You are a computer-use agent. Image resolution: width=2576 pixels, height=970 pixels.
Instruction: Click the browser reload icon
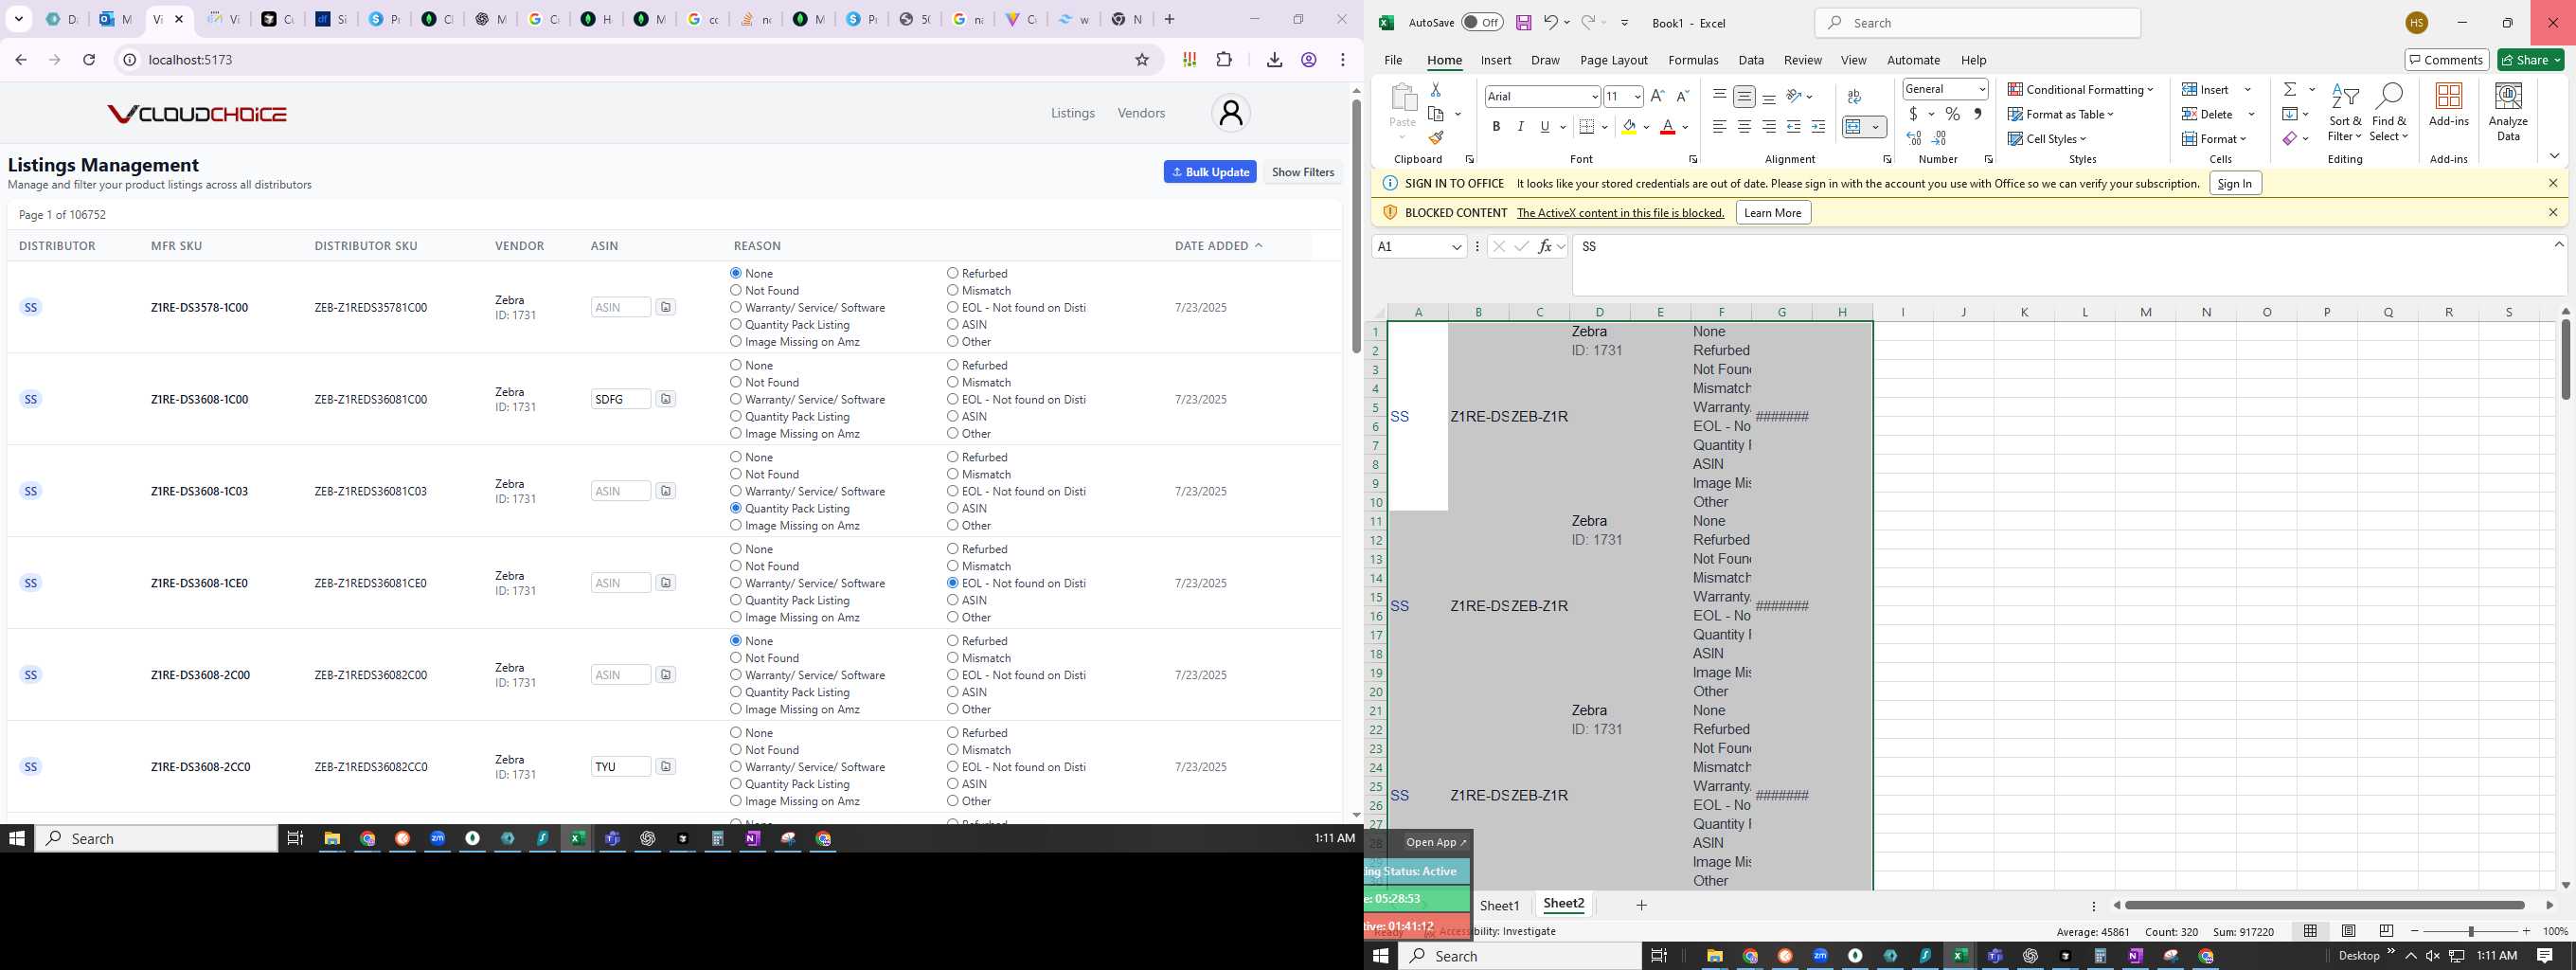(89, 60)
